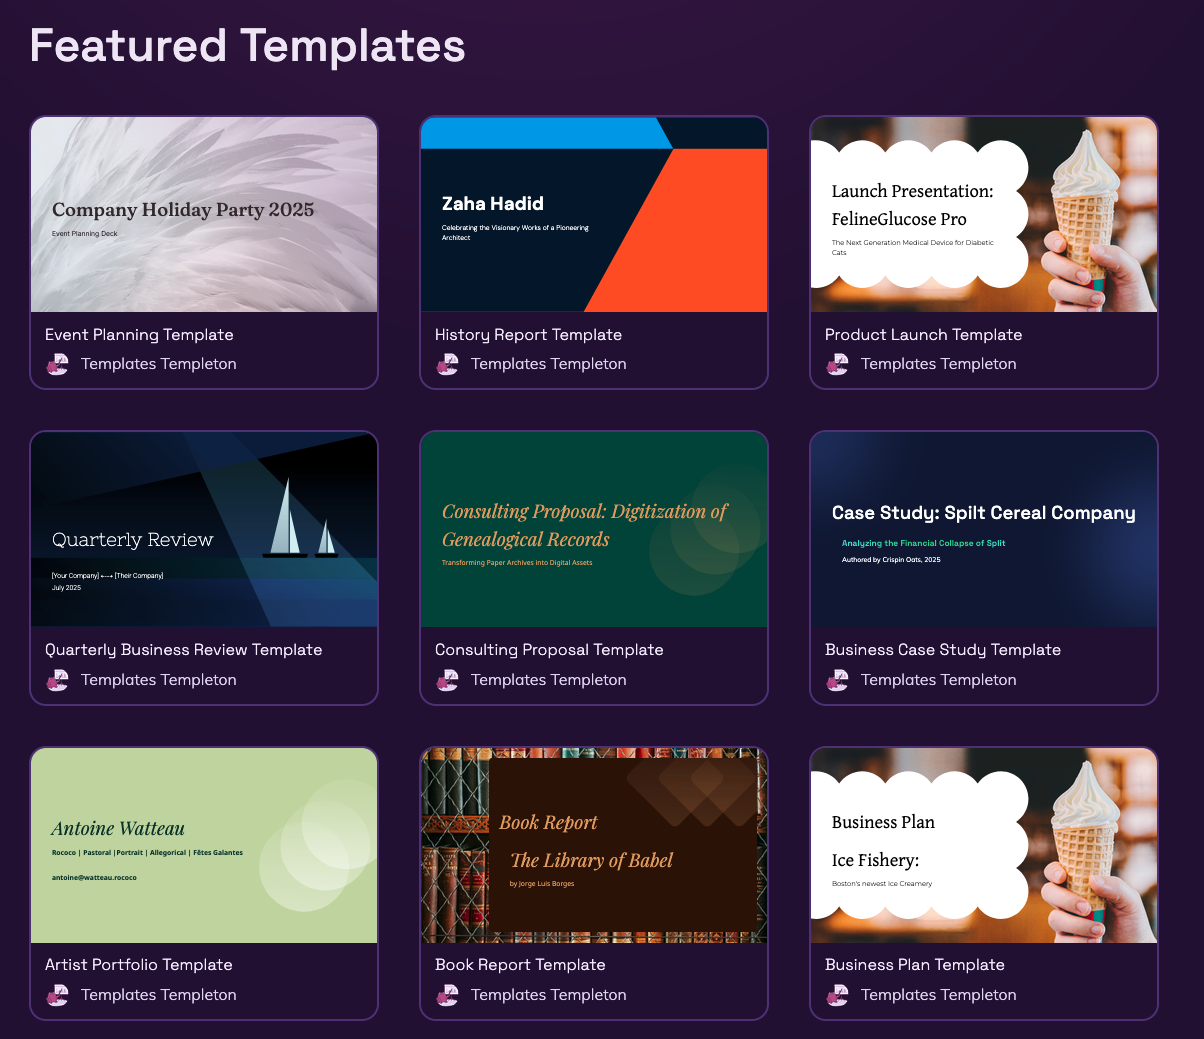Select the avatar icon beside Business Case Study Template
The image size is (1204, 1039).
tap(837, 679)
